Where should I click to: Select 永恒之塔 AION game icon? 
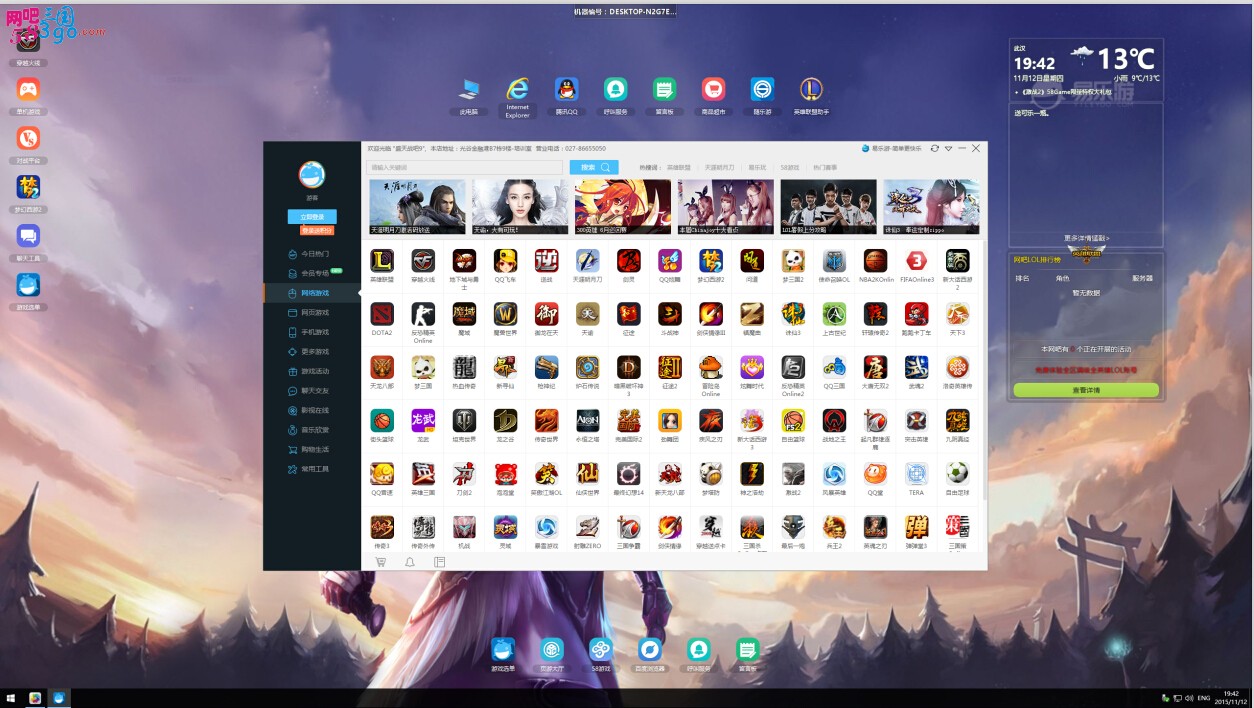click(x=588, y=420)
